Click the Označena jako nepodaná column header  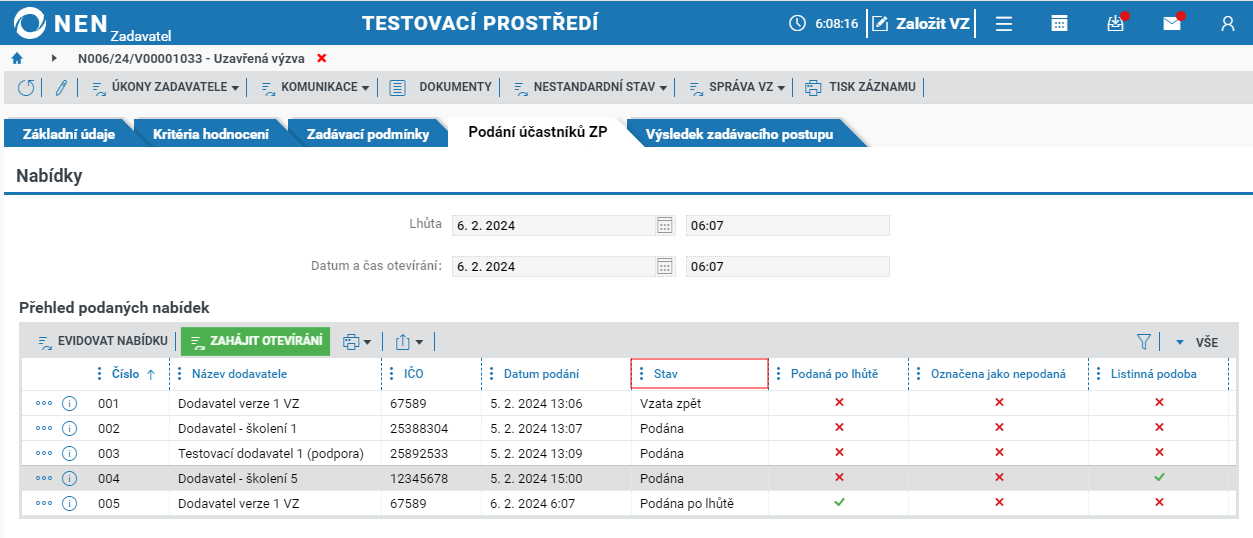click(998, 374)
